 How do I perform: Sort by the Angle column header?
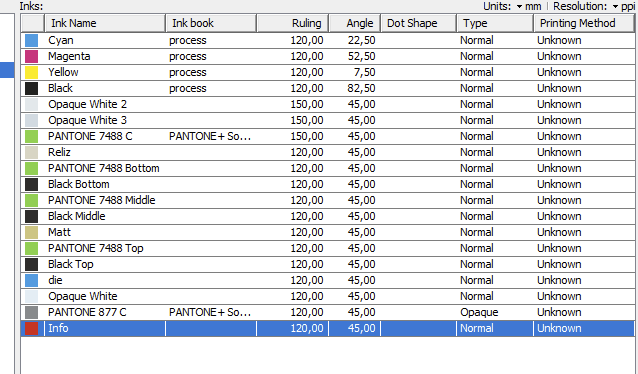354,23
